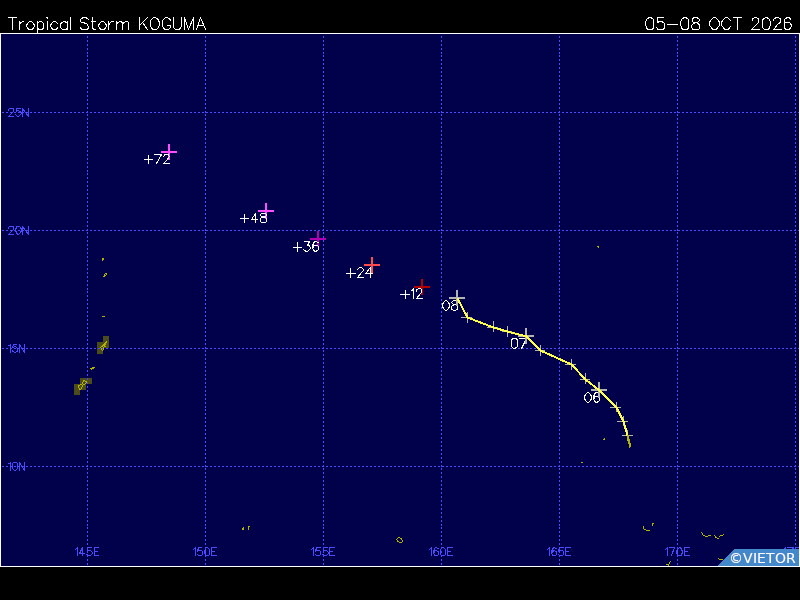Click the magenta +72 forecast cross marker
This screenshot has height=600, width=800.
[169, 152]
